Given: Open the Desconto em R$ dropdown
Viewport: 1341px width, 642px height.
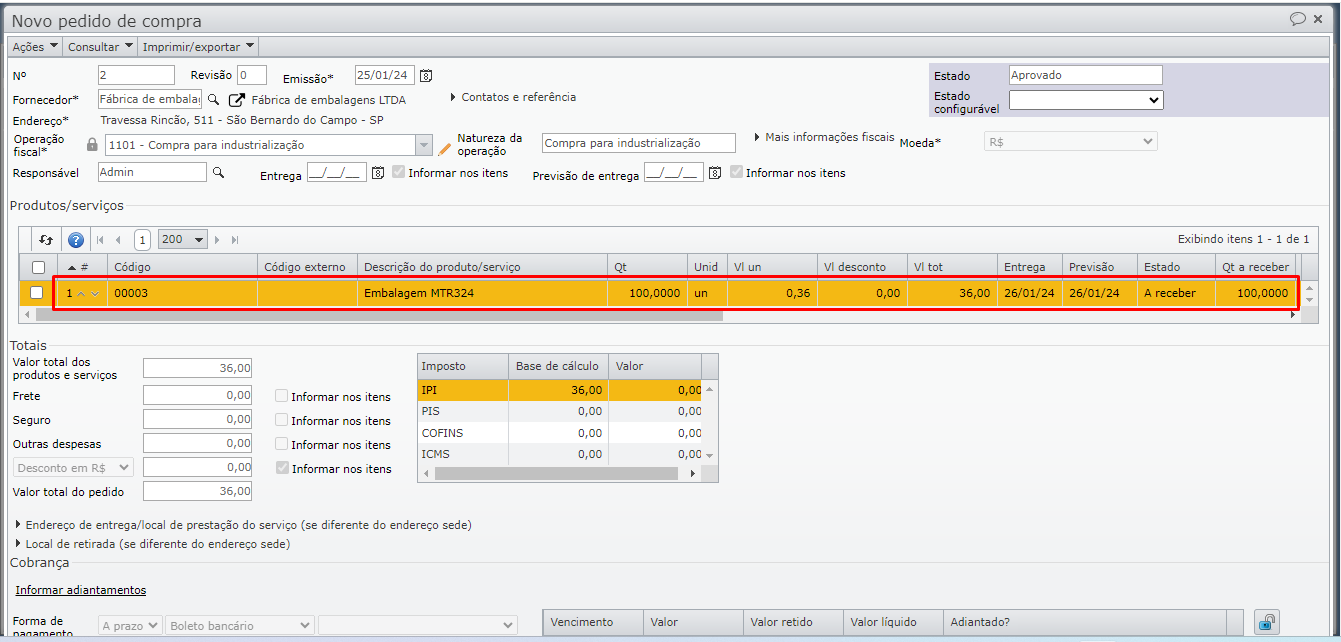Looking at the screenshot, I should coord(73,467).
